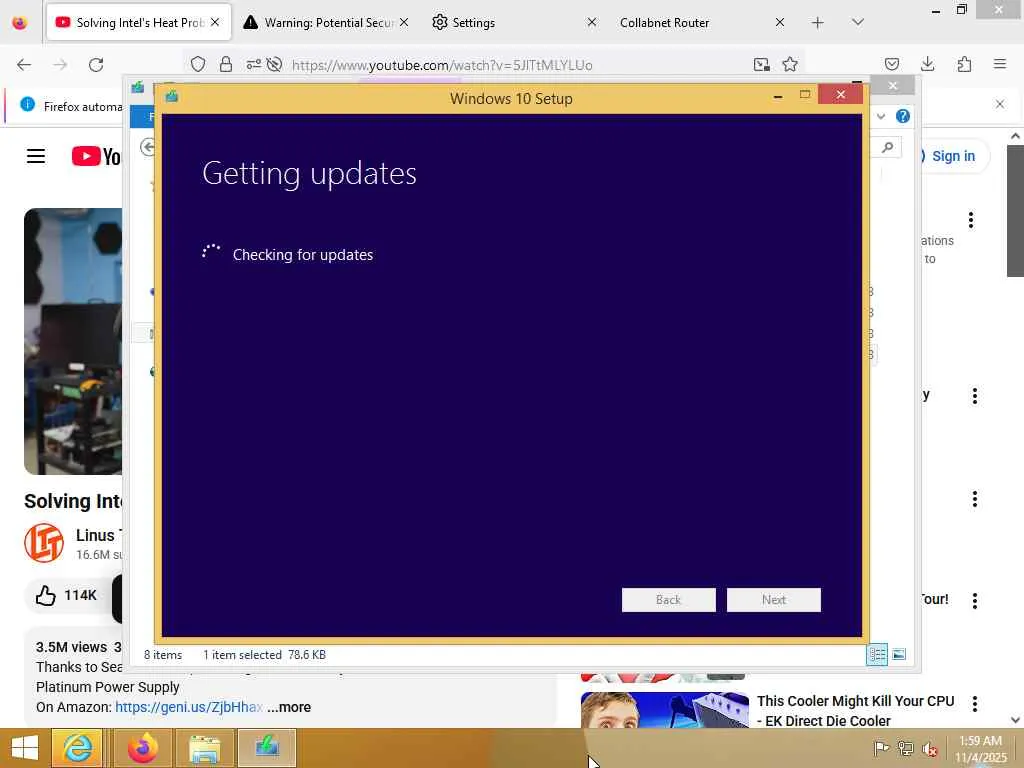1024x768 pixels.
Task: Open a new Firefox tab
Action: [x=818, y=23]
